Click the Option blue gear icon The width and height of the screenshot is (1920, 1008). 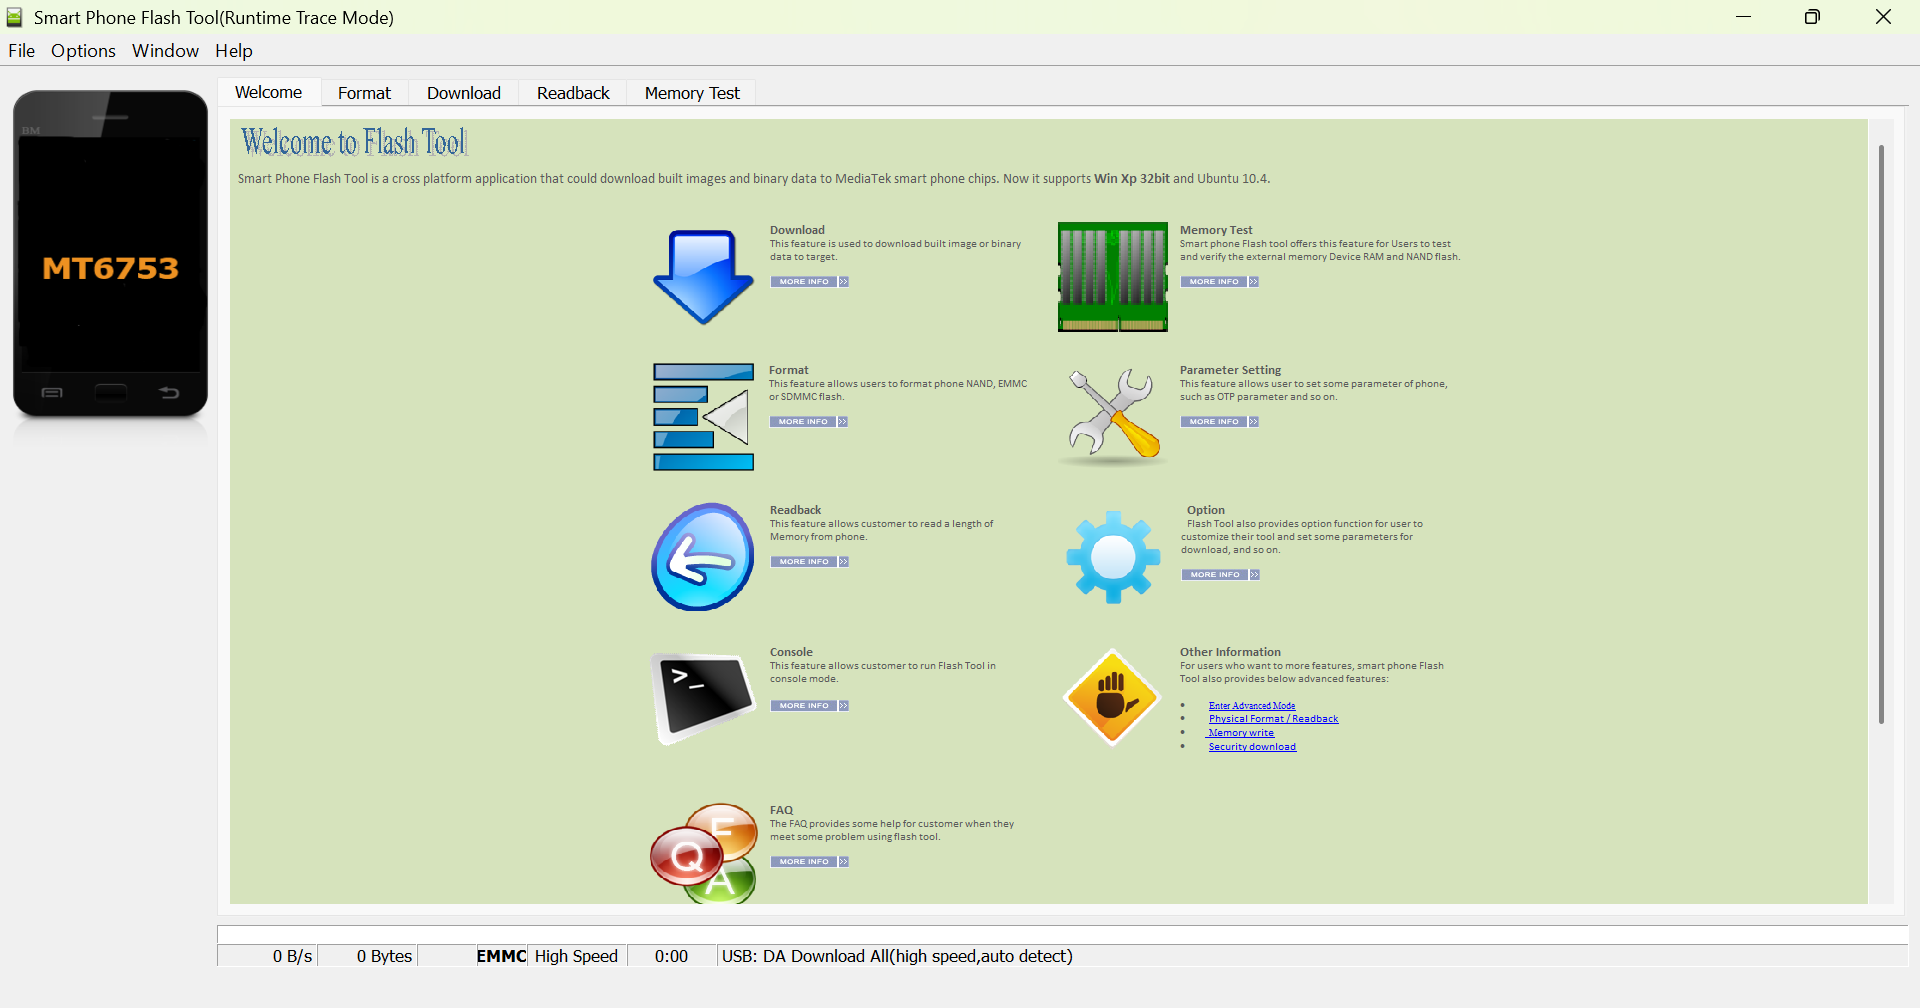1113,557
